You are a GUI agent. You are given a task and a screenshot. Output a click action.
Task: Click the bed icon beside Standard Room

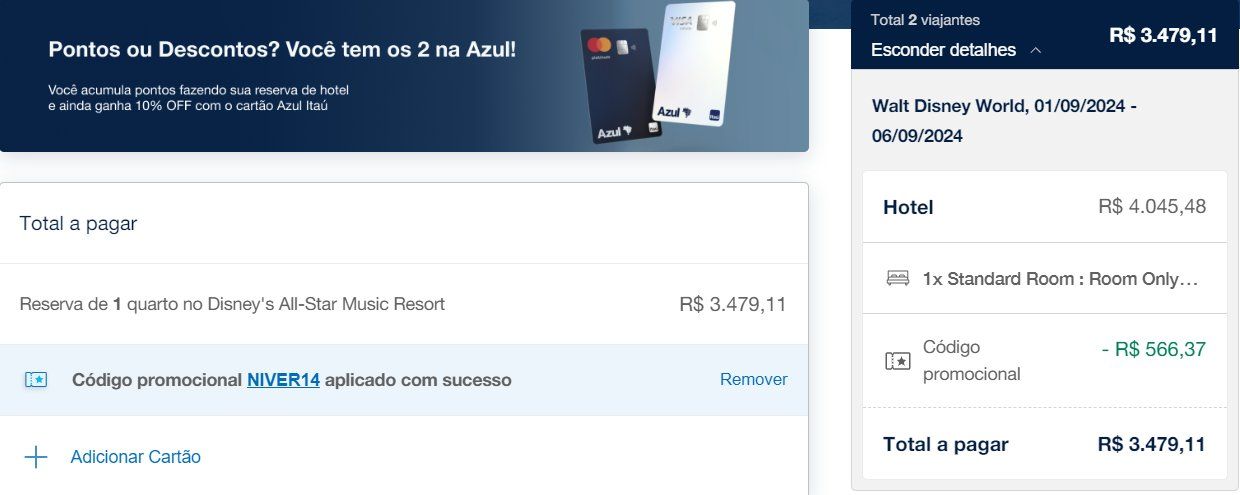898,278
